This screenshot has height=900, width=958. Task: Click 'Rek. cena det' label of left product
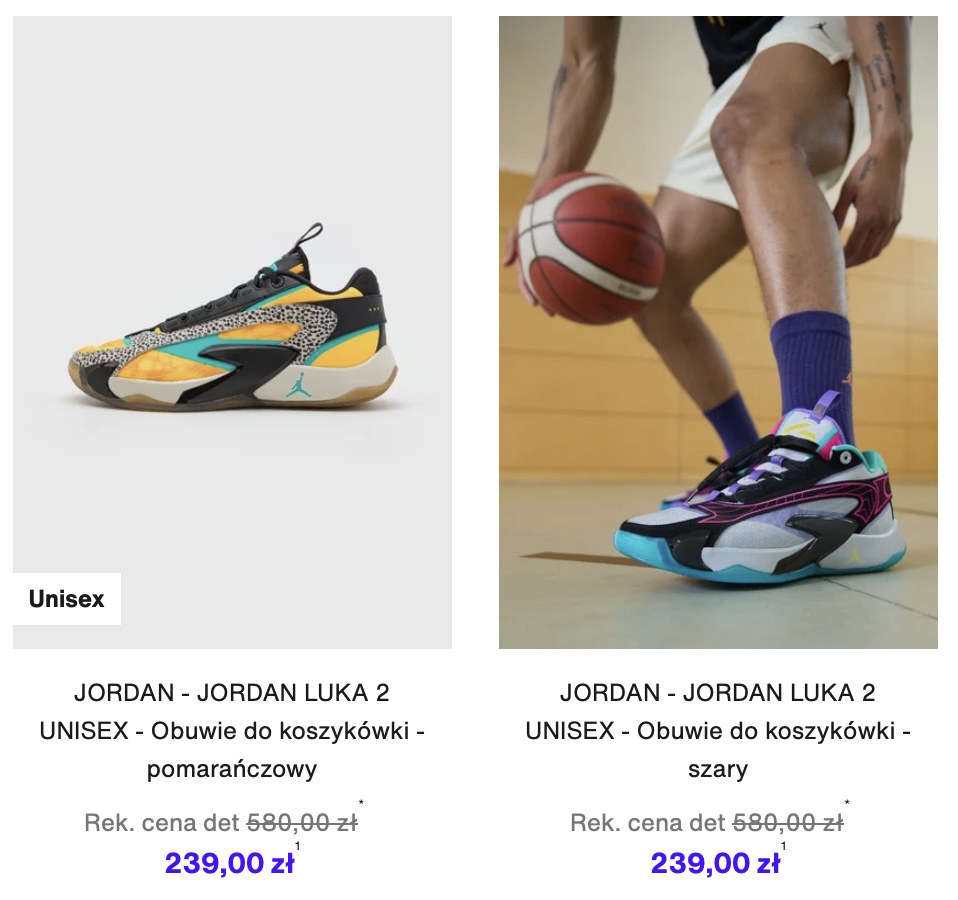pyautogui.click(x=162, y=824)
